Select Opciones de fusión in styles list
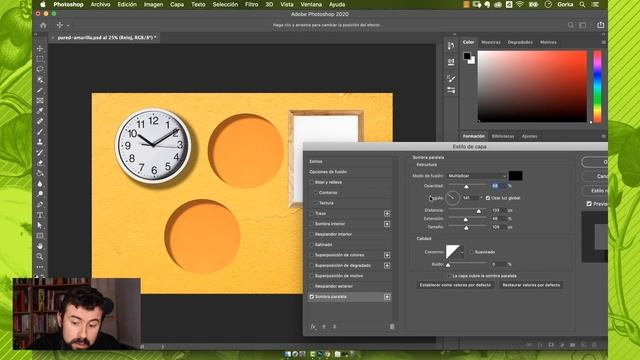Image resolution: width=640 pixels, height=360 pixels. click(x=349, y=172)
